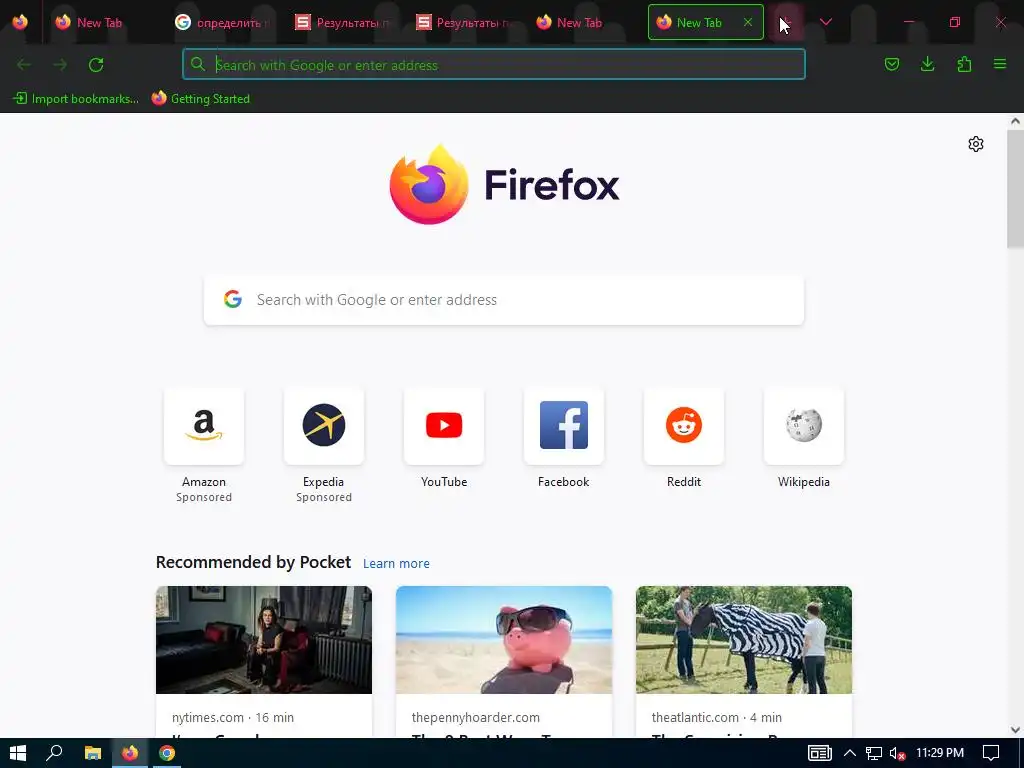Open a new tab with plus button

(x=786, y=22)
